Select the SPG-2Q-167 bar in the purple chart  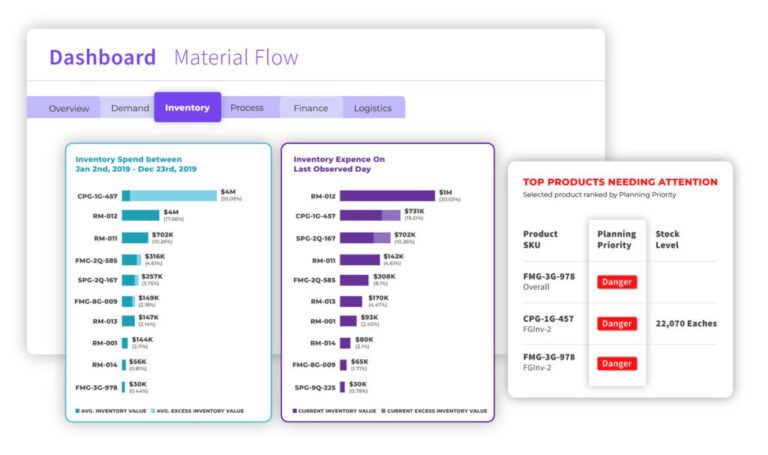[365, 238]
